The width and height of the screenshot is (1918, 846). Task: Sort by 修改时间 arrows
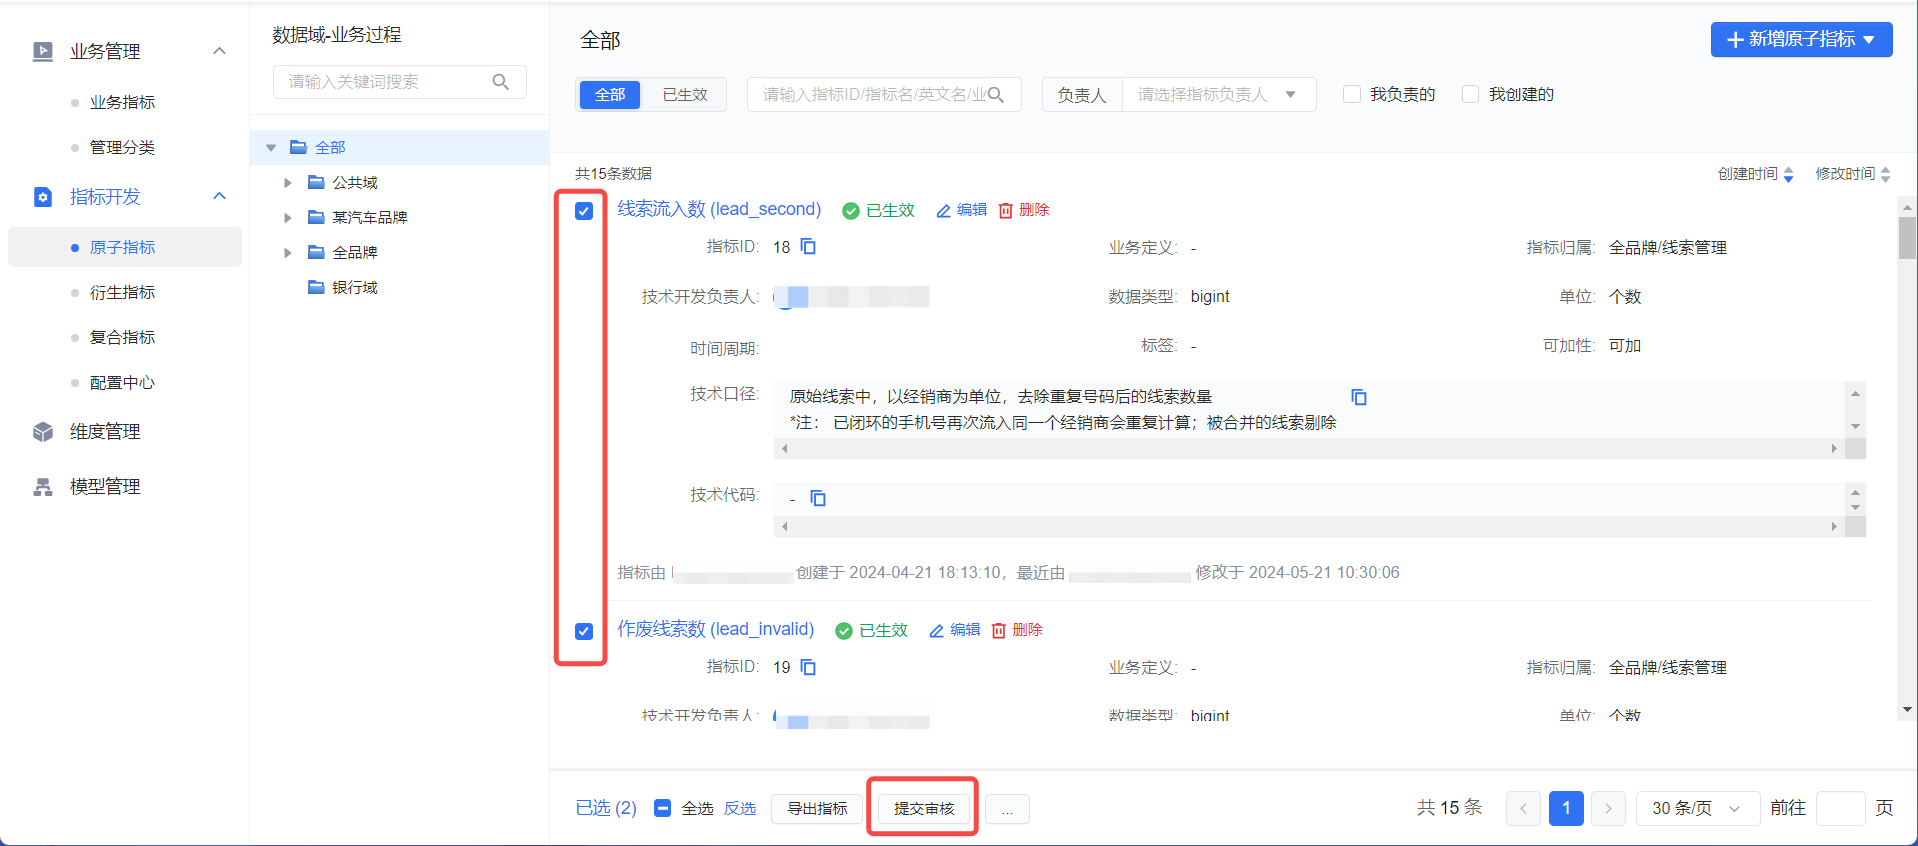pyautogui.click(x=1885, y=175)
